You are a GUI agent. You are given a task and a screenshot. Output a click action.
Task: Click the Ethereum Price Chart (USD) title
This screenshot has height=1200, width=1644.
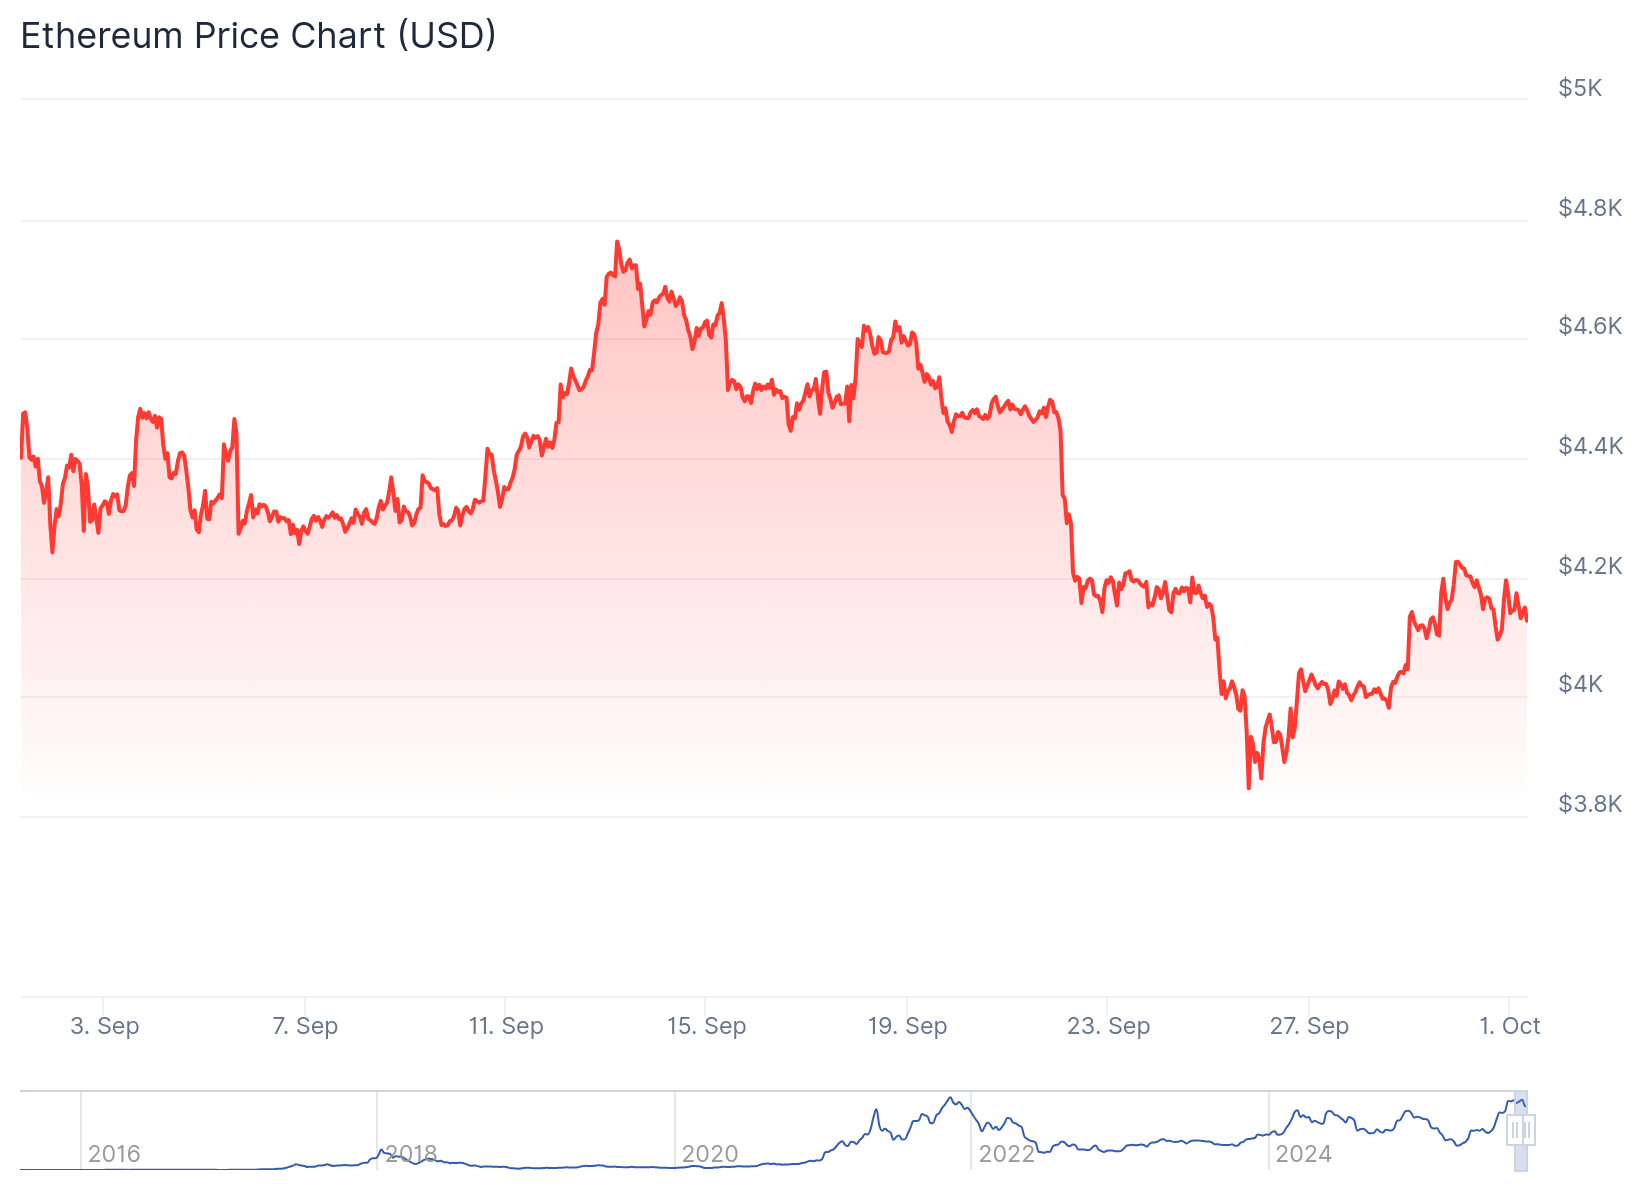[x=258, y=36]
